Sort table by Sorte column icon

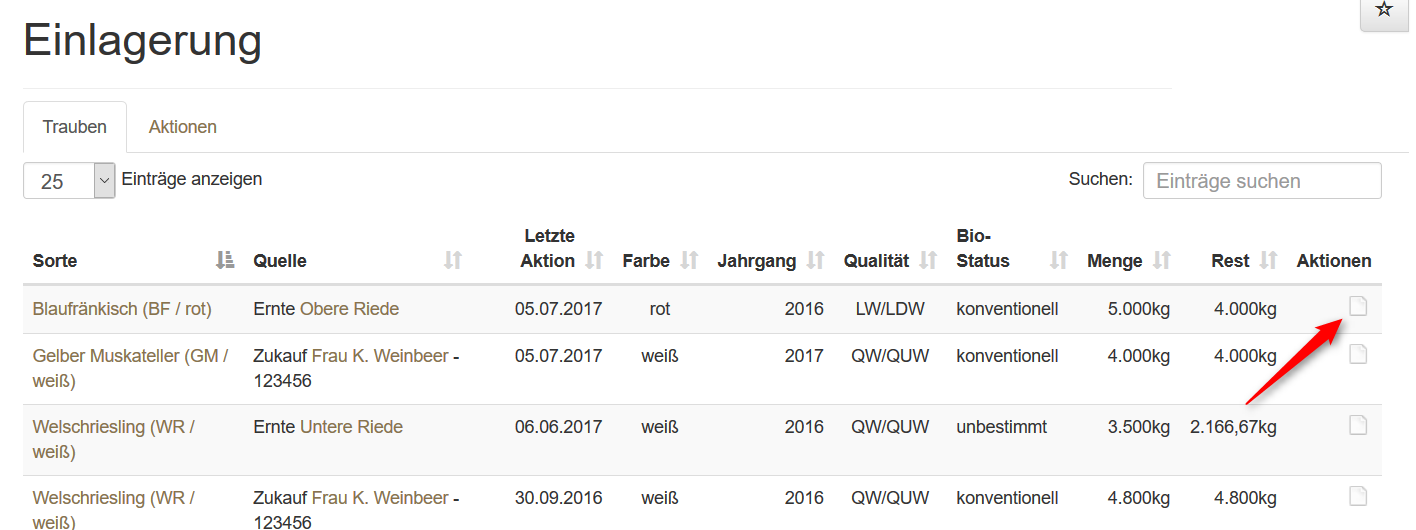(x=225, y=260)
